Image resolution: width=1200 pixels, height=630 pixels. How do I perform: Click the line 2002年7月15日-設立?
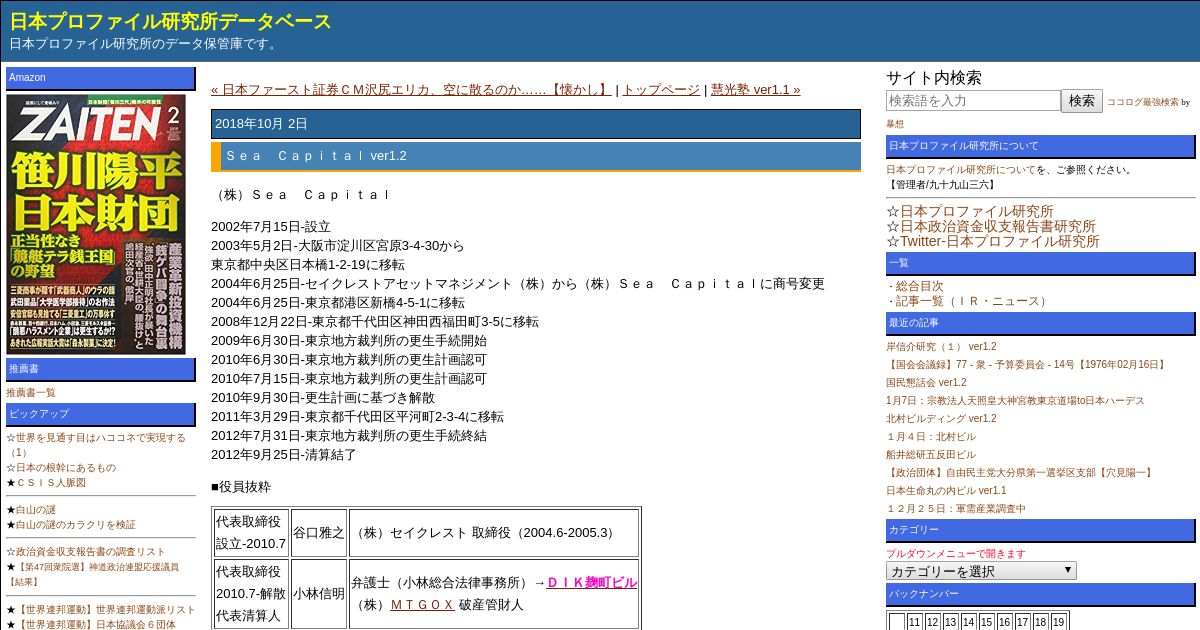pyautogui.click(x=271, y=227)
